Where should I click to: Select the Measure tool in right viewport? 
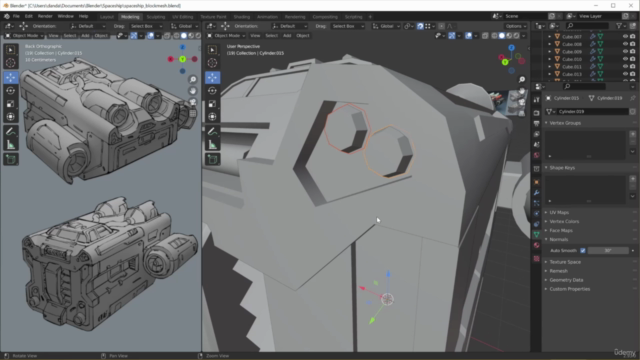point(212,144)
